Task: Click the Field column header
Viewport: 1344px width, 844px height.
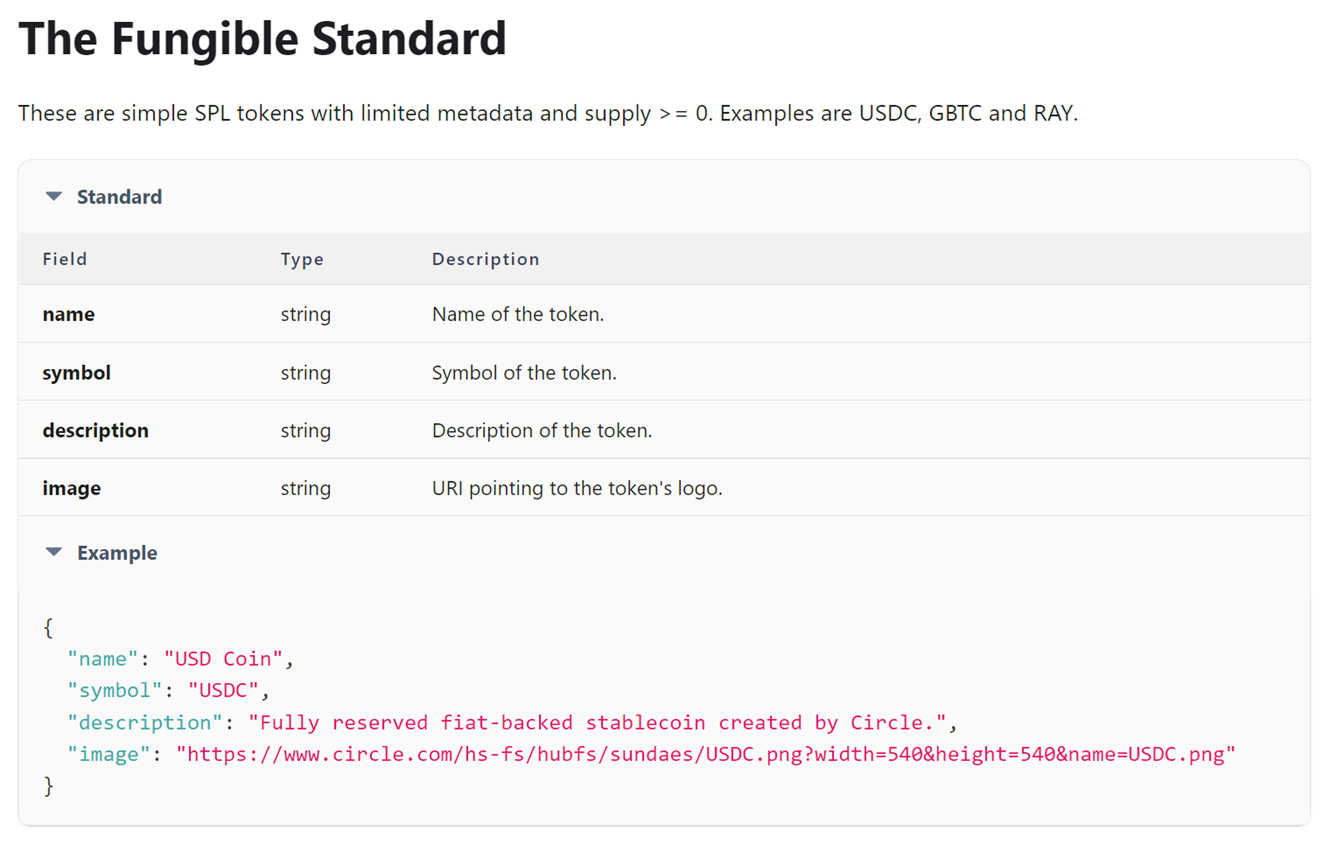Action: (x=65, y=259)
